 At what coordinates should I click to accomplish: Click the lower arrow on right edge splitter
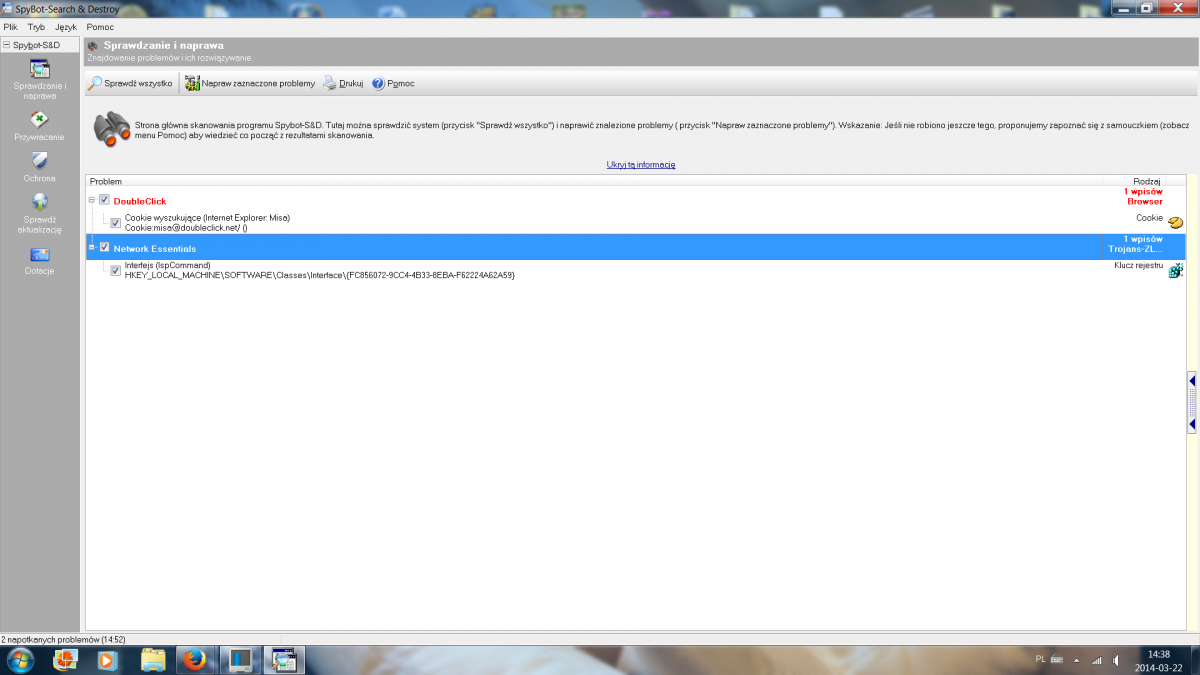[x=1192, y=425]
